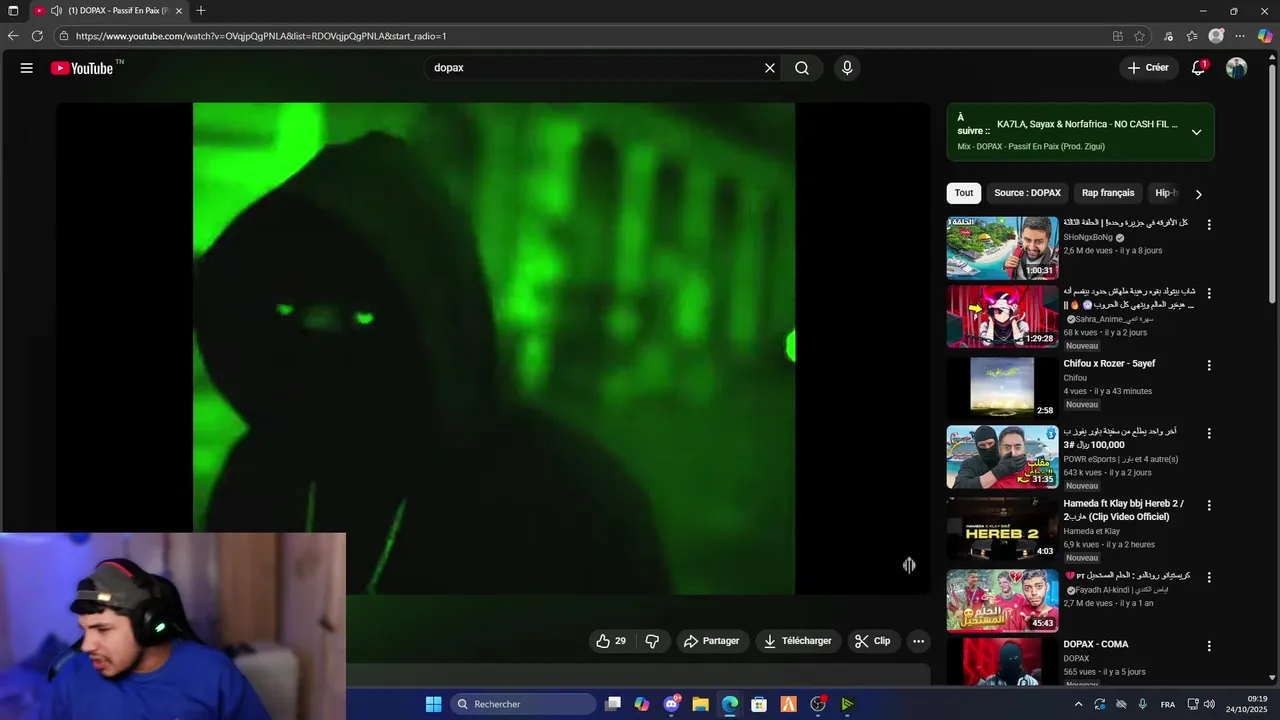Open the YouTube hamburger guide menu
This screenshot has width=1280, height=720.
pyautogui.click(x=27, y=68)
